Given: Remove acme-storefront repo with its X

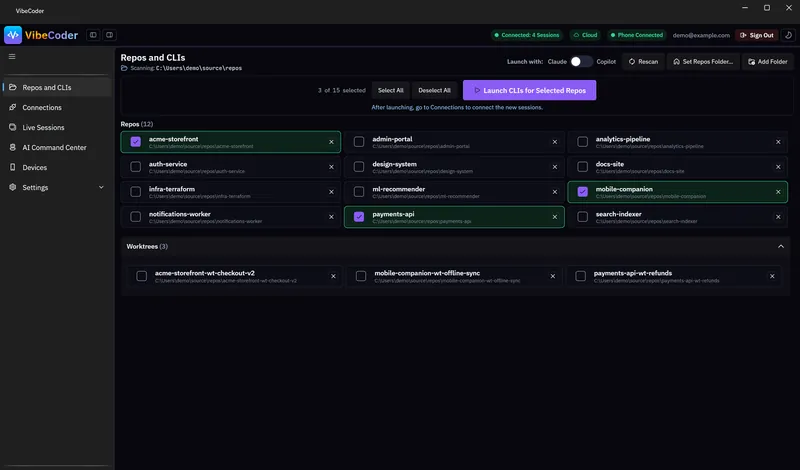Looking at the screenshot, I should (x=331, y=142).
